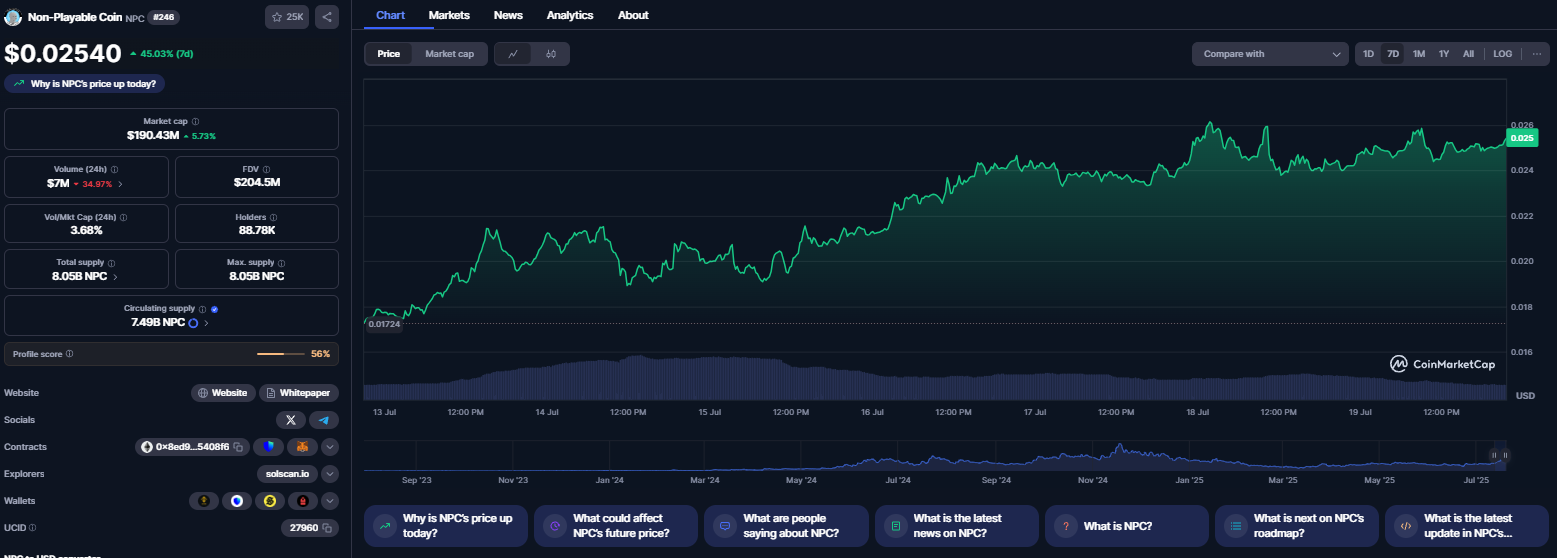Select the 1Y time range
Viewport: 1557px width, 558px height.
pos(1444,54)
